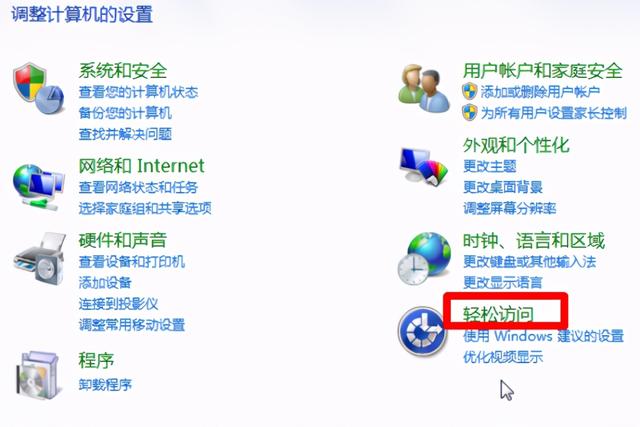Open 更改键盘或其他输入法 link
Viewport: 640px width, 427px height.
click(529, 261)
